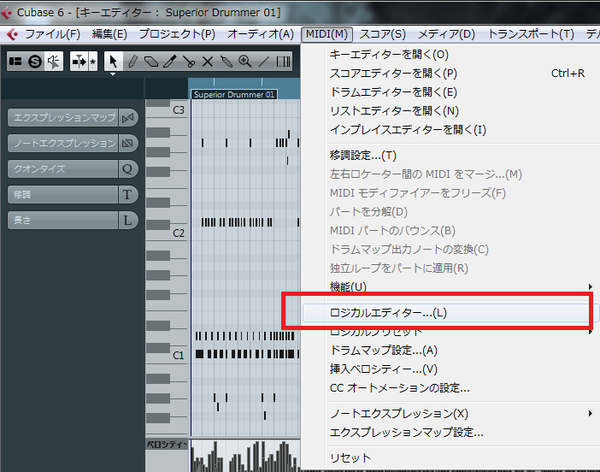Open the メディア(D) menu
Image resolution: width=600 pixels, height=472 pixels.
(x=446, y=34)
